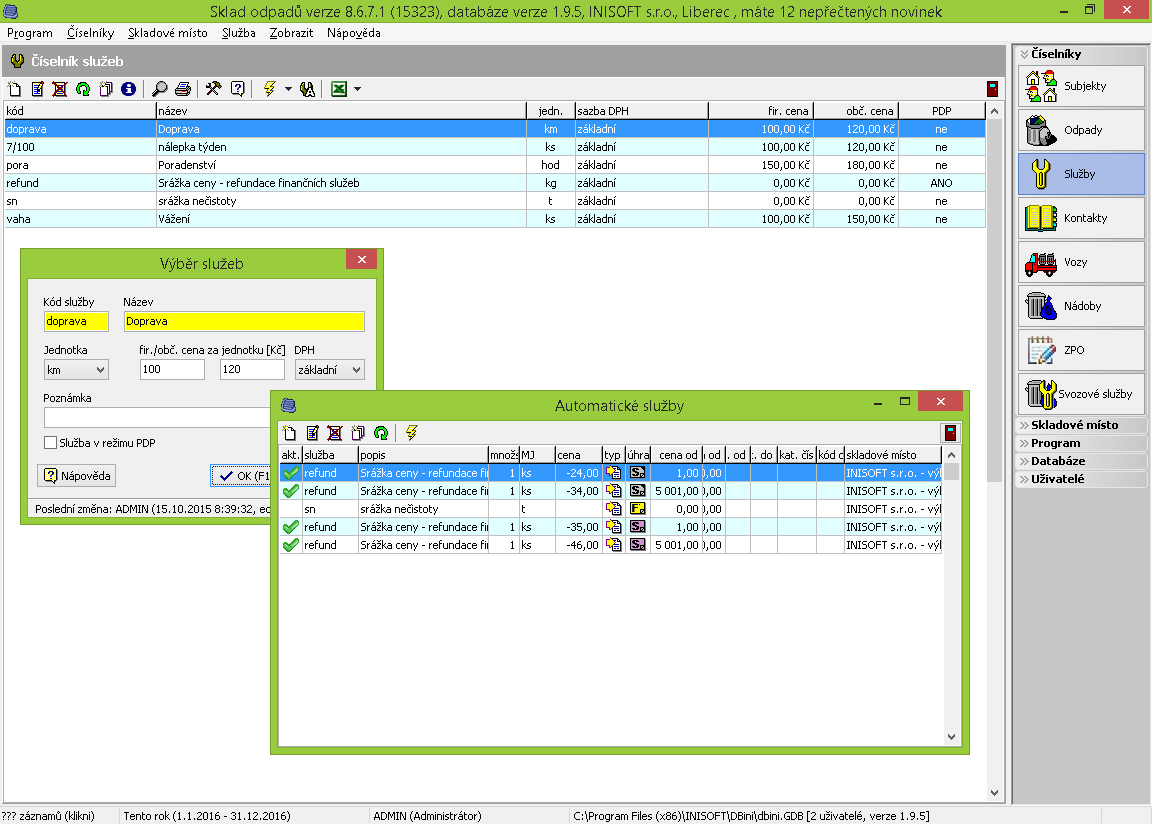Open the lightning bolt dropdown arrow
The image size is (1152, 824).
(x=288, y=89)
